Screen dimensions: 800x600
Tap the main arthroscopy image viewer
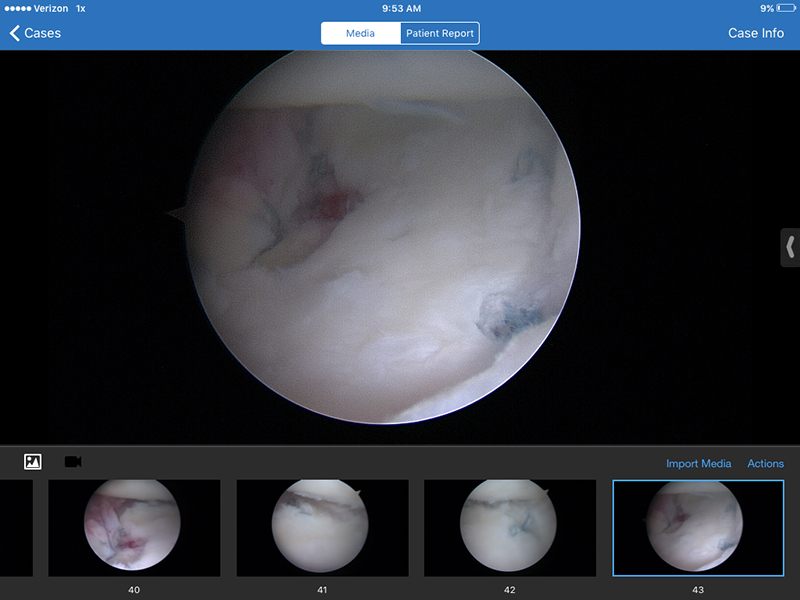(400, 247)
